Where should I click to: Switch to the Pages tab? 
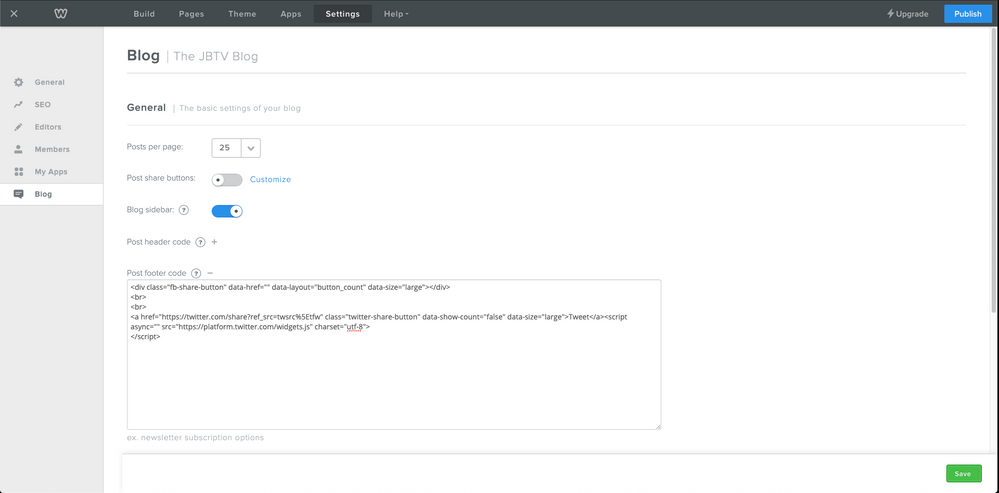click(191, 14)
